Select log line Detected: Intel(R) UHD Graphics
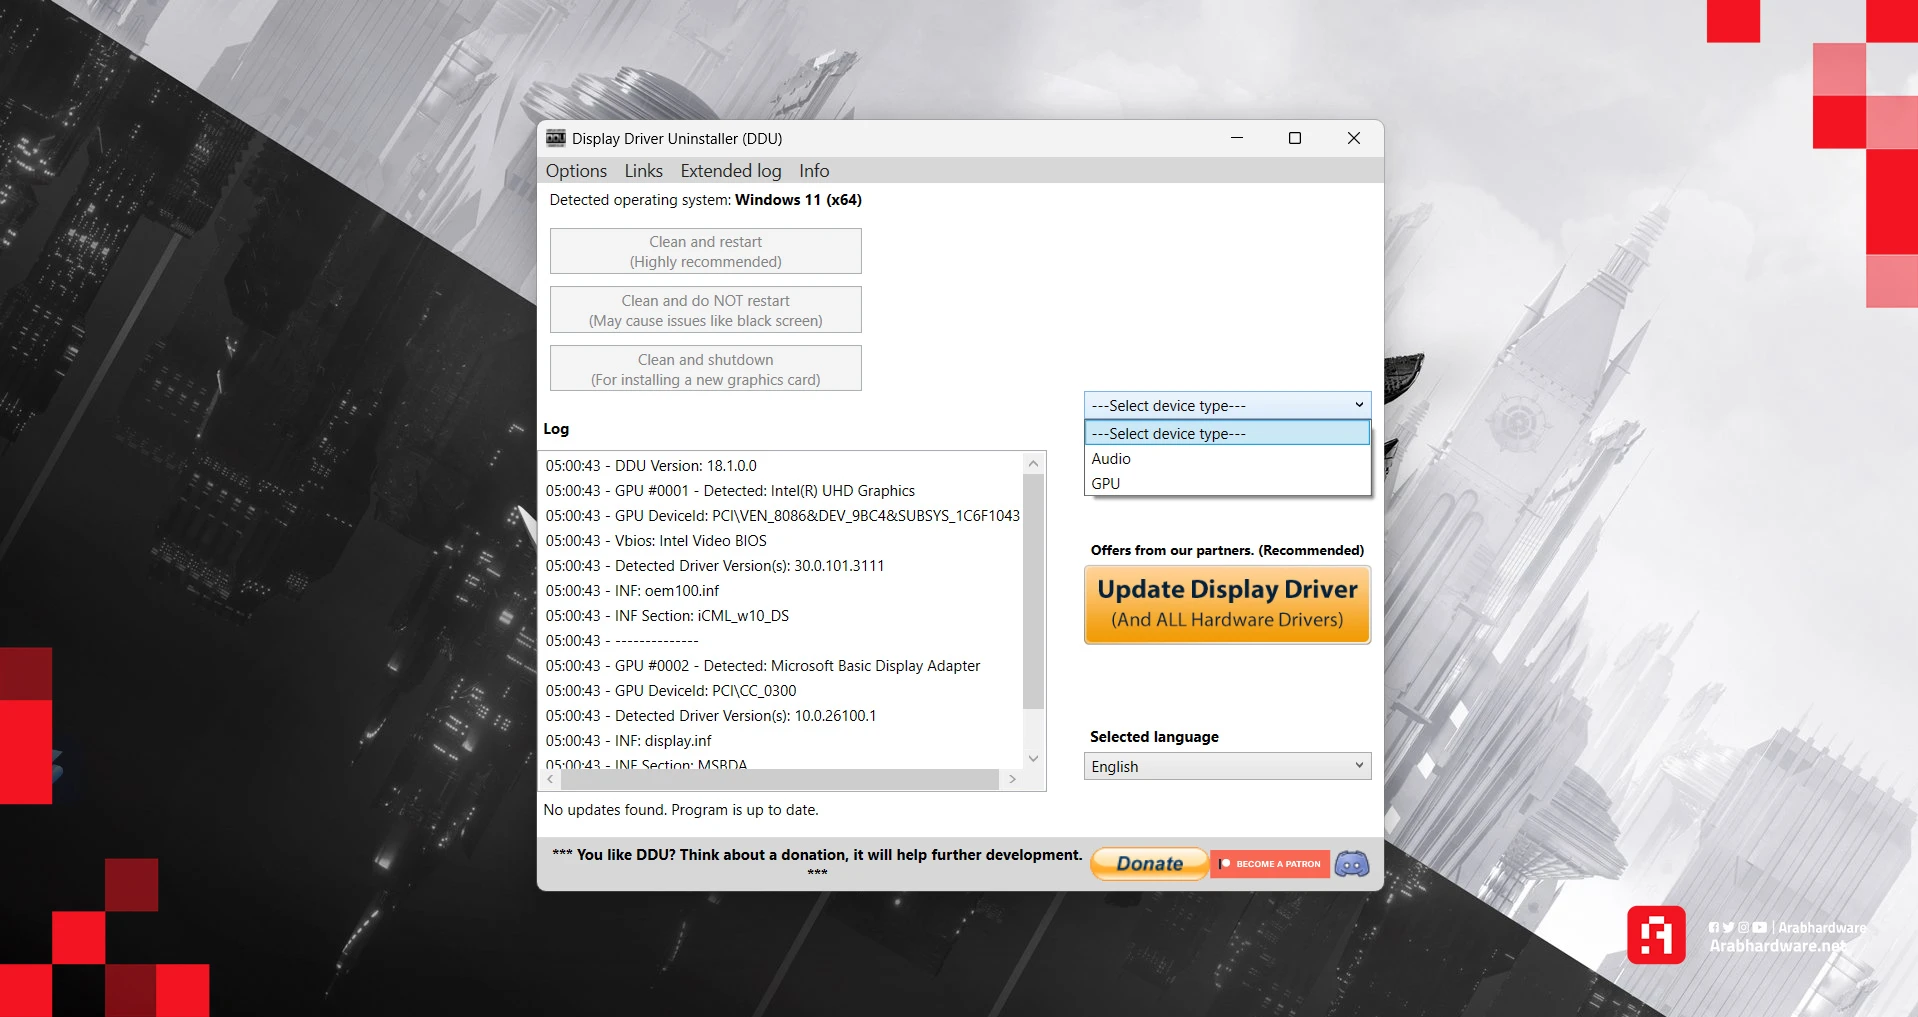 pyautogui.click(x=730, y=491)
